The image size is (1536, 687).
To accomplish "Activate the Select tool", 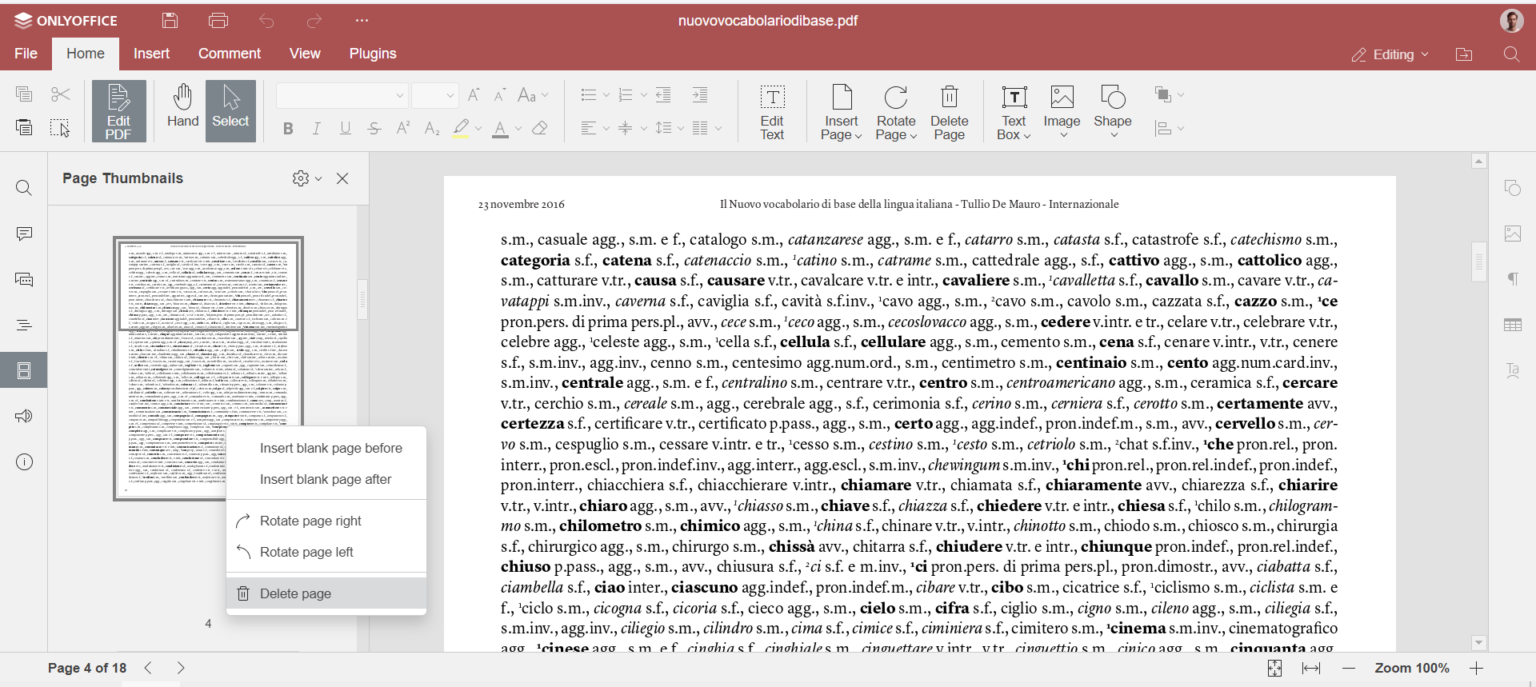I will (x=230, y=110).
